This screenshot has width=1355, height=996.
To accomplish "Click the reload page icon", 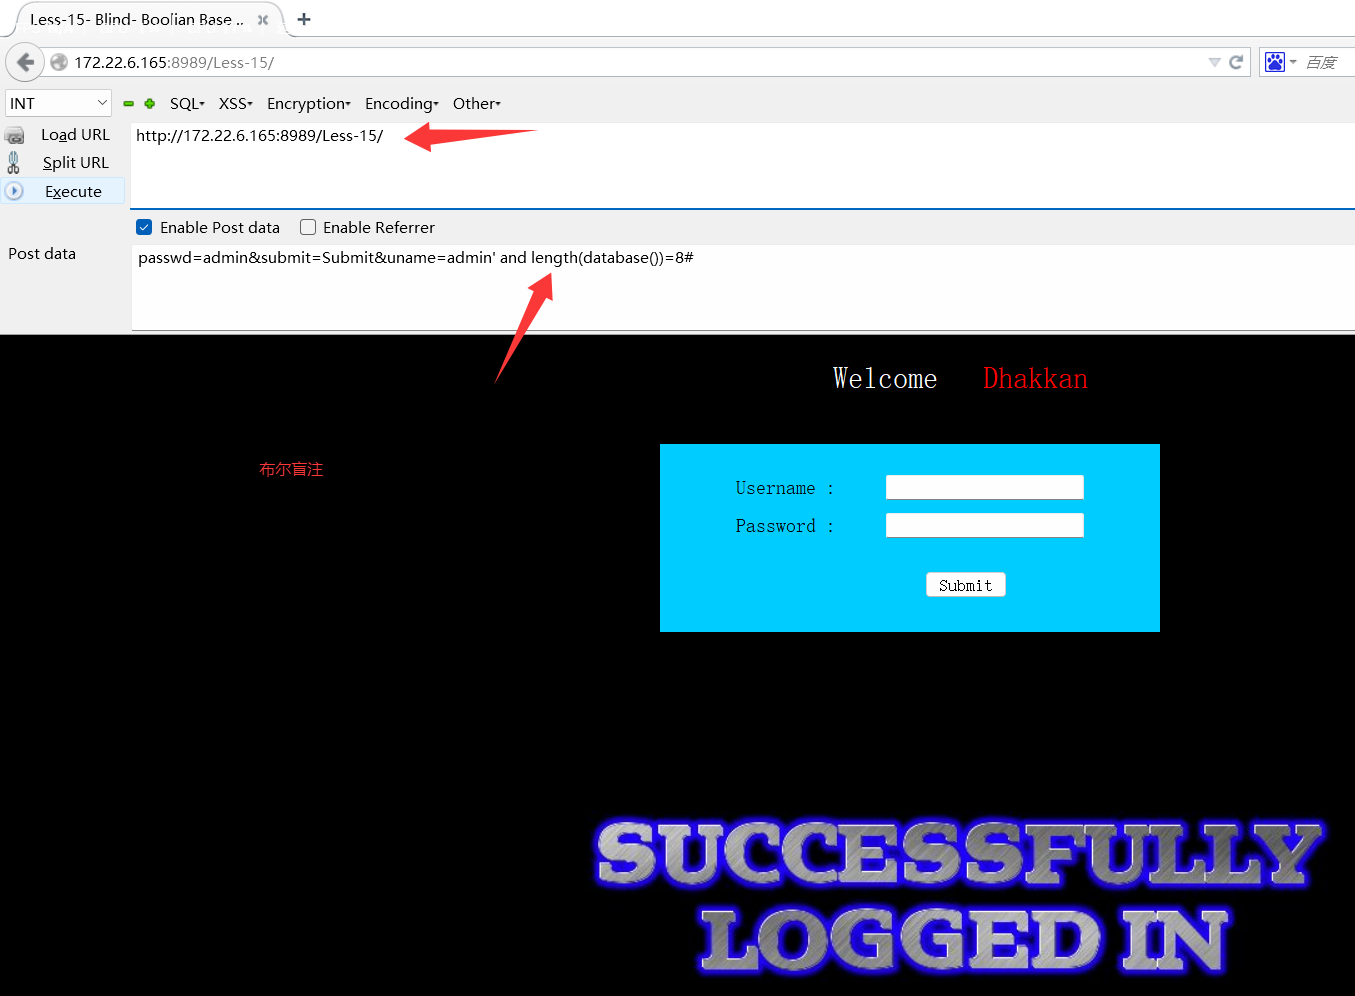I will tap(1236, 62).
